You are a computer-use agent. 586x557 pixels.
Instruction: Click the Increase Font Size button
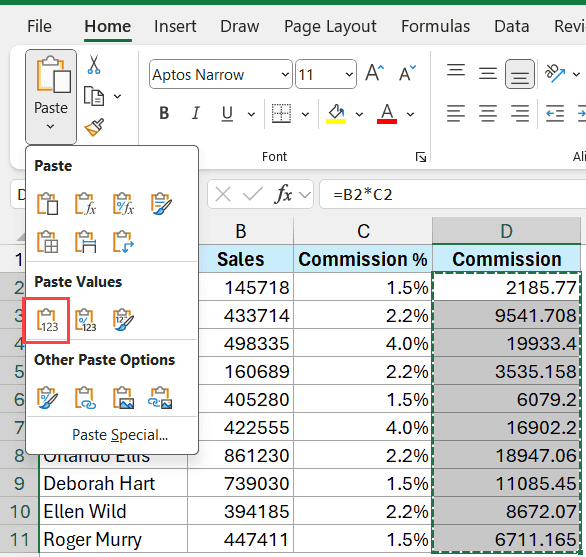375,73
